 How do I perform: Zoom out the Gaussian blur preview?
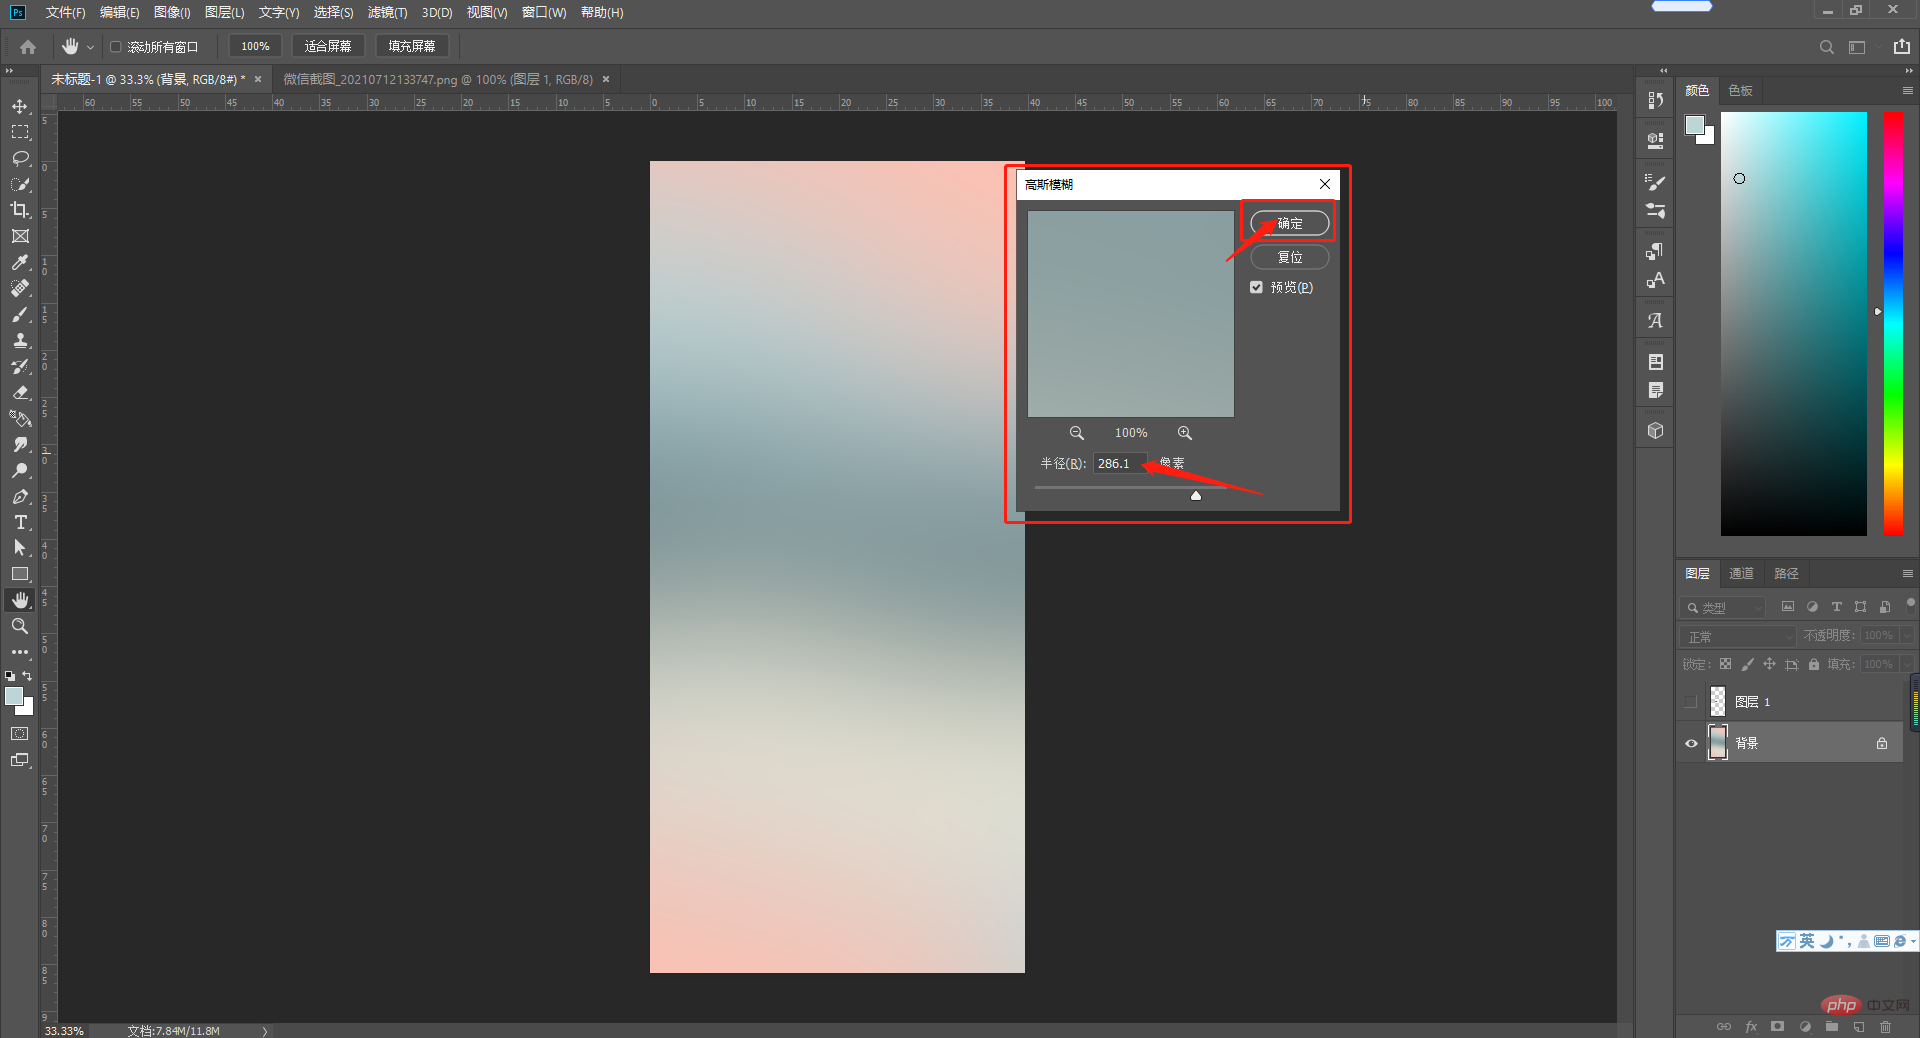(x=1077, y=433)
